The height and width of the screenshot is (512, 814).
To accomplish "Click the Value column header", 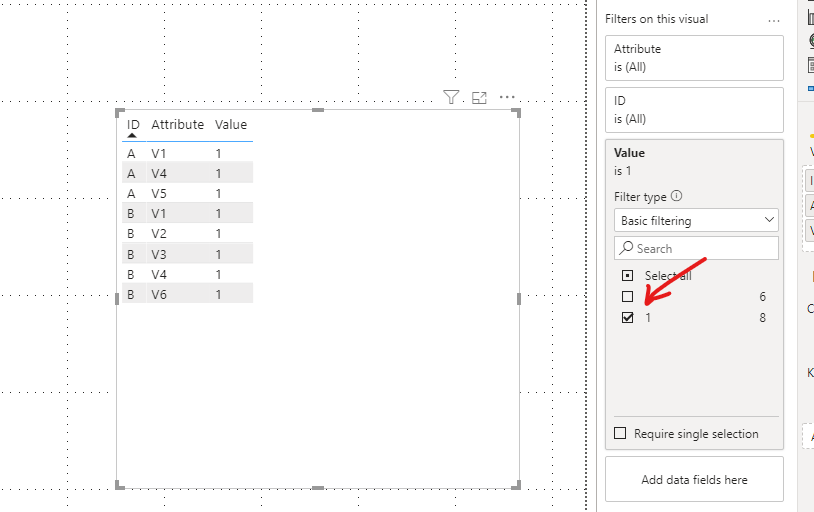I will click(x=231, y=125).
